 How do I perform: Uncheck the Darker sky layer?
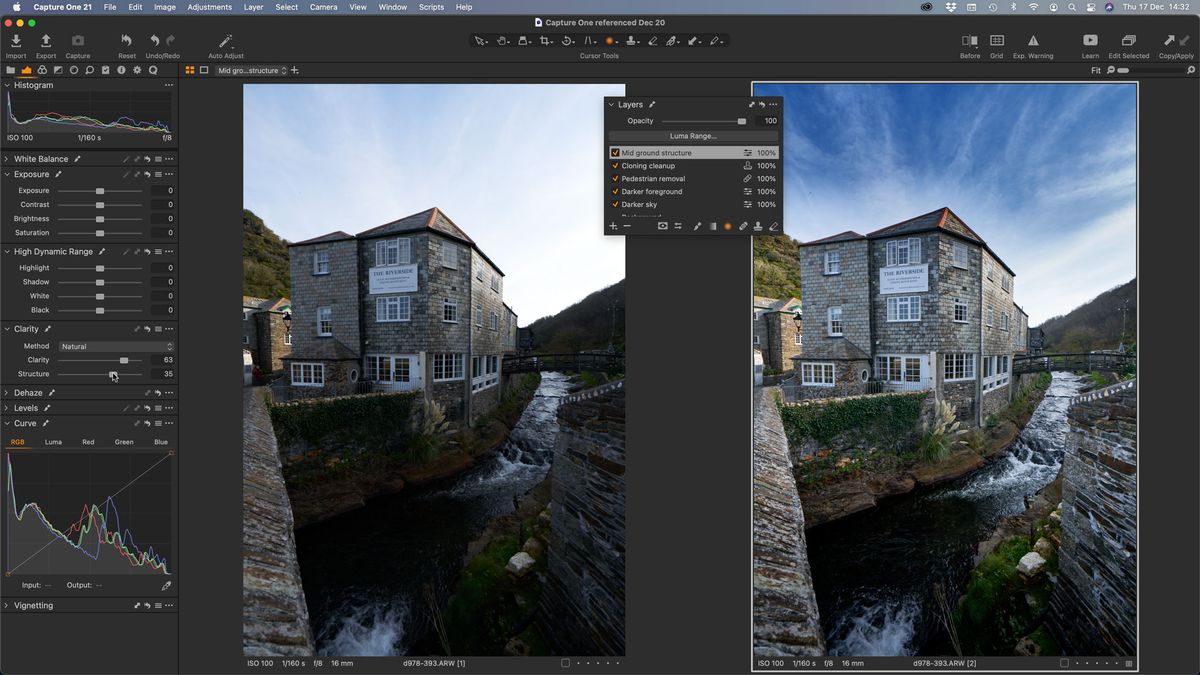615,204
